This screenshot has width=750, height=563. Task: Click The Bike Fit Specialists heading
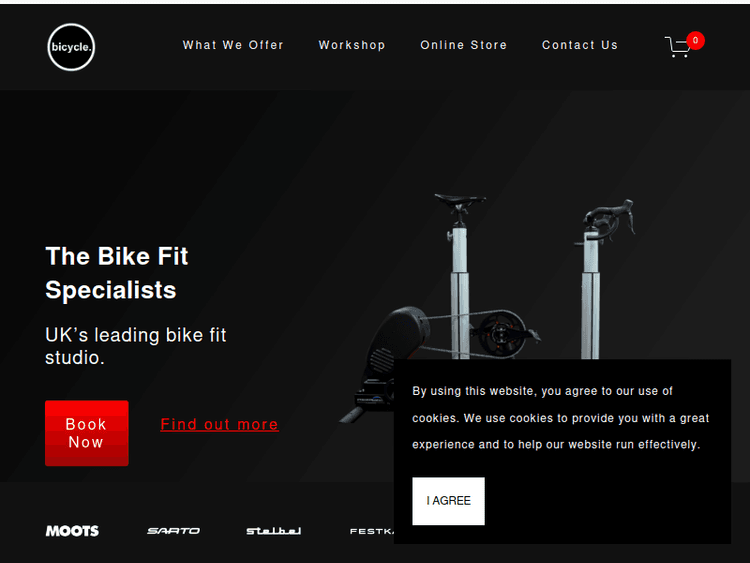pyautogui.click(x=117, y=273)
